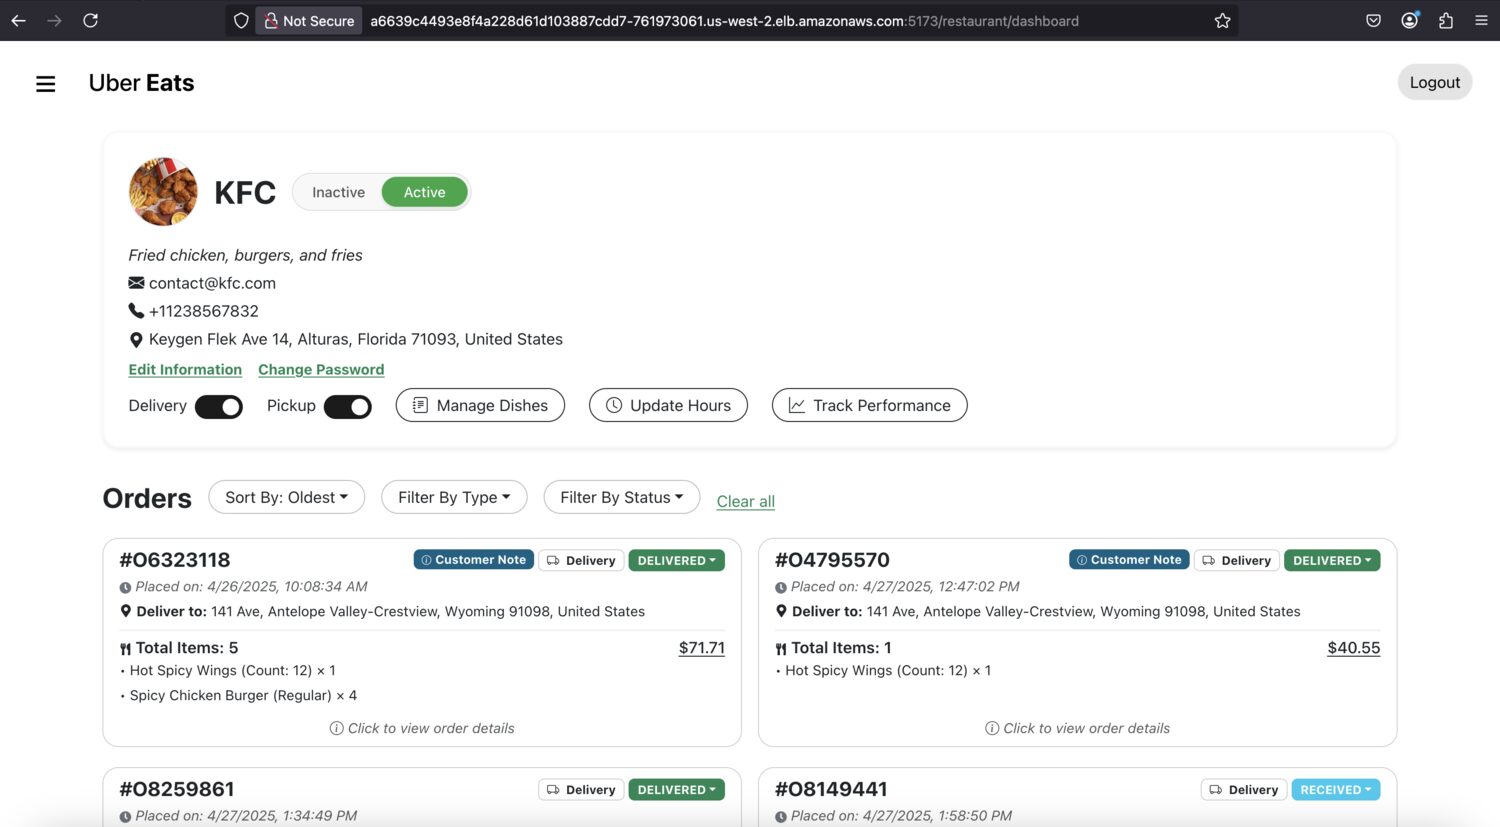Click the info icon on order #04795570 details hint
The height and width of the screenshot is (827, 1500).
(x=992, y=728)
